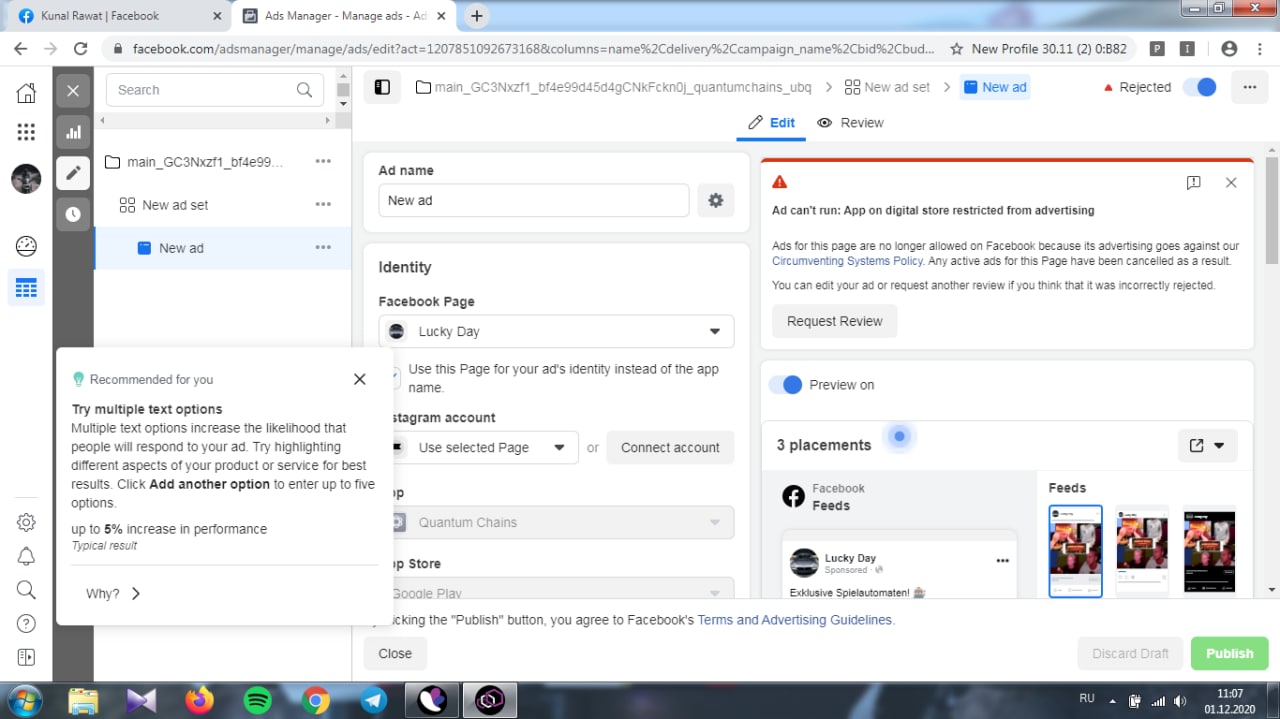This screenshot has width=1280, height=719.
Task: Close the editing pane with the X icon
Action: pos(73,90)
